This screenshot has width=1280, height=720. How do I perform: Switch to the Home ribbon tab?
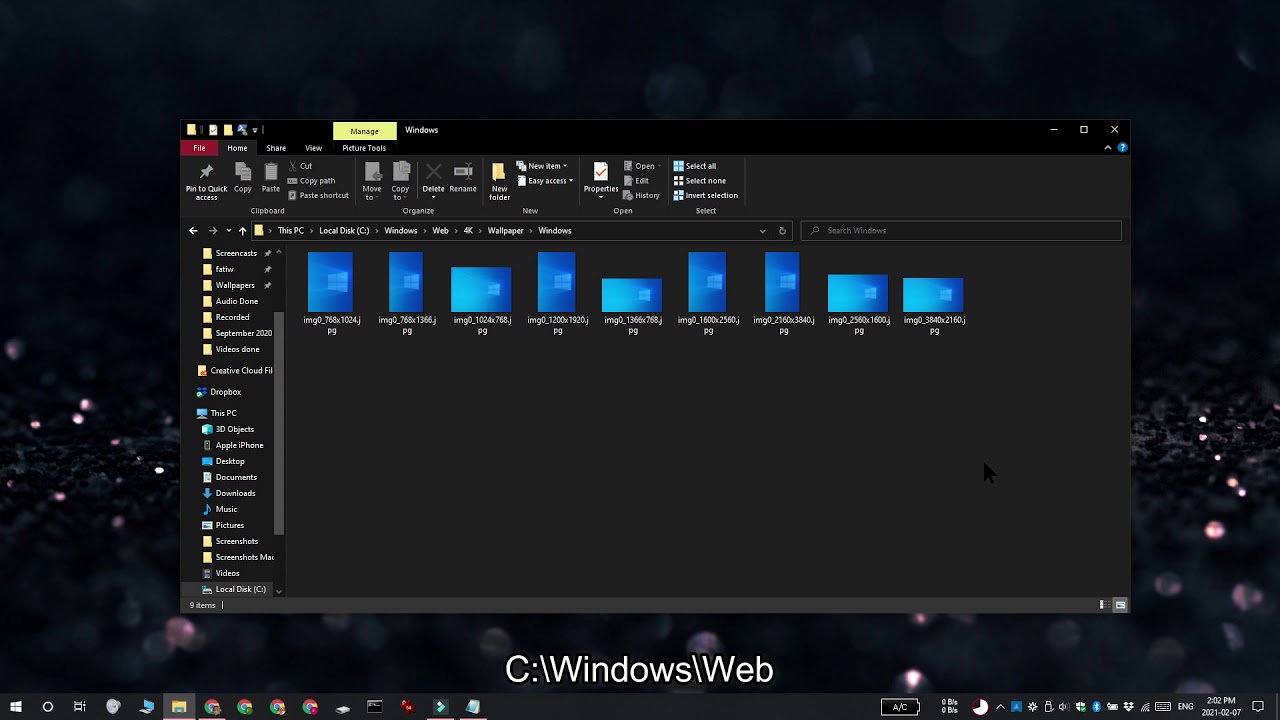point(237,148)
